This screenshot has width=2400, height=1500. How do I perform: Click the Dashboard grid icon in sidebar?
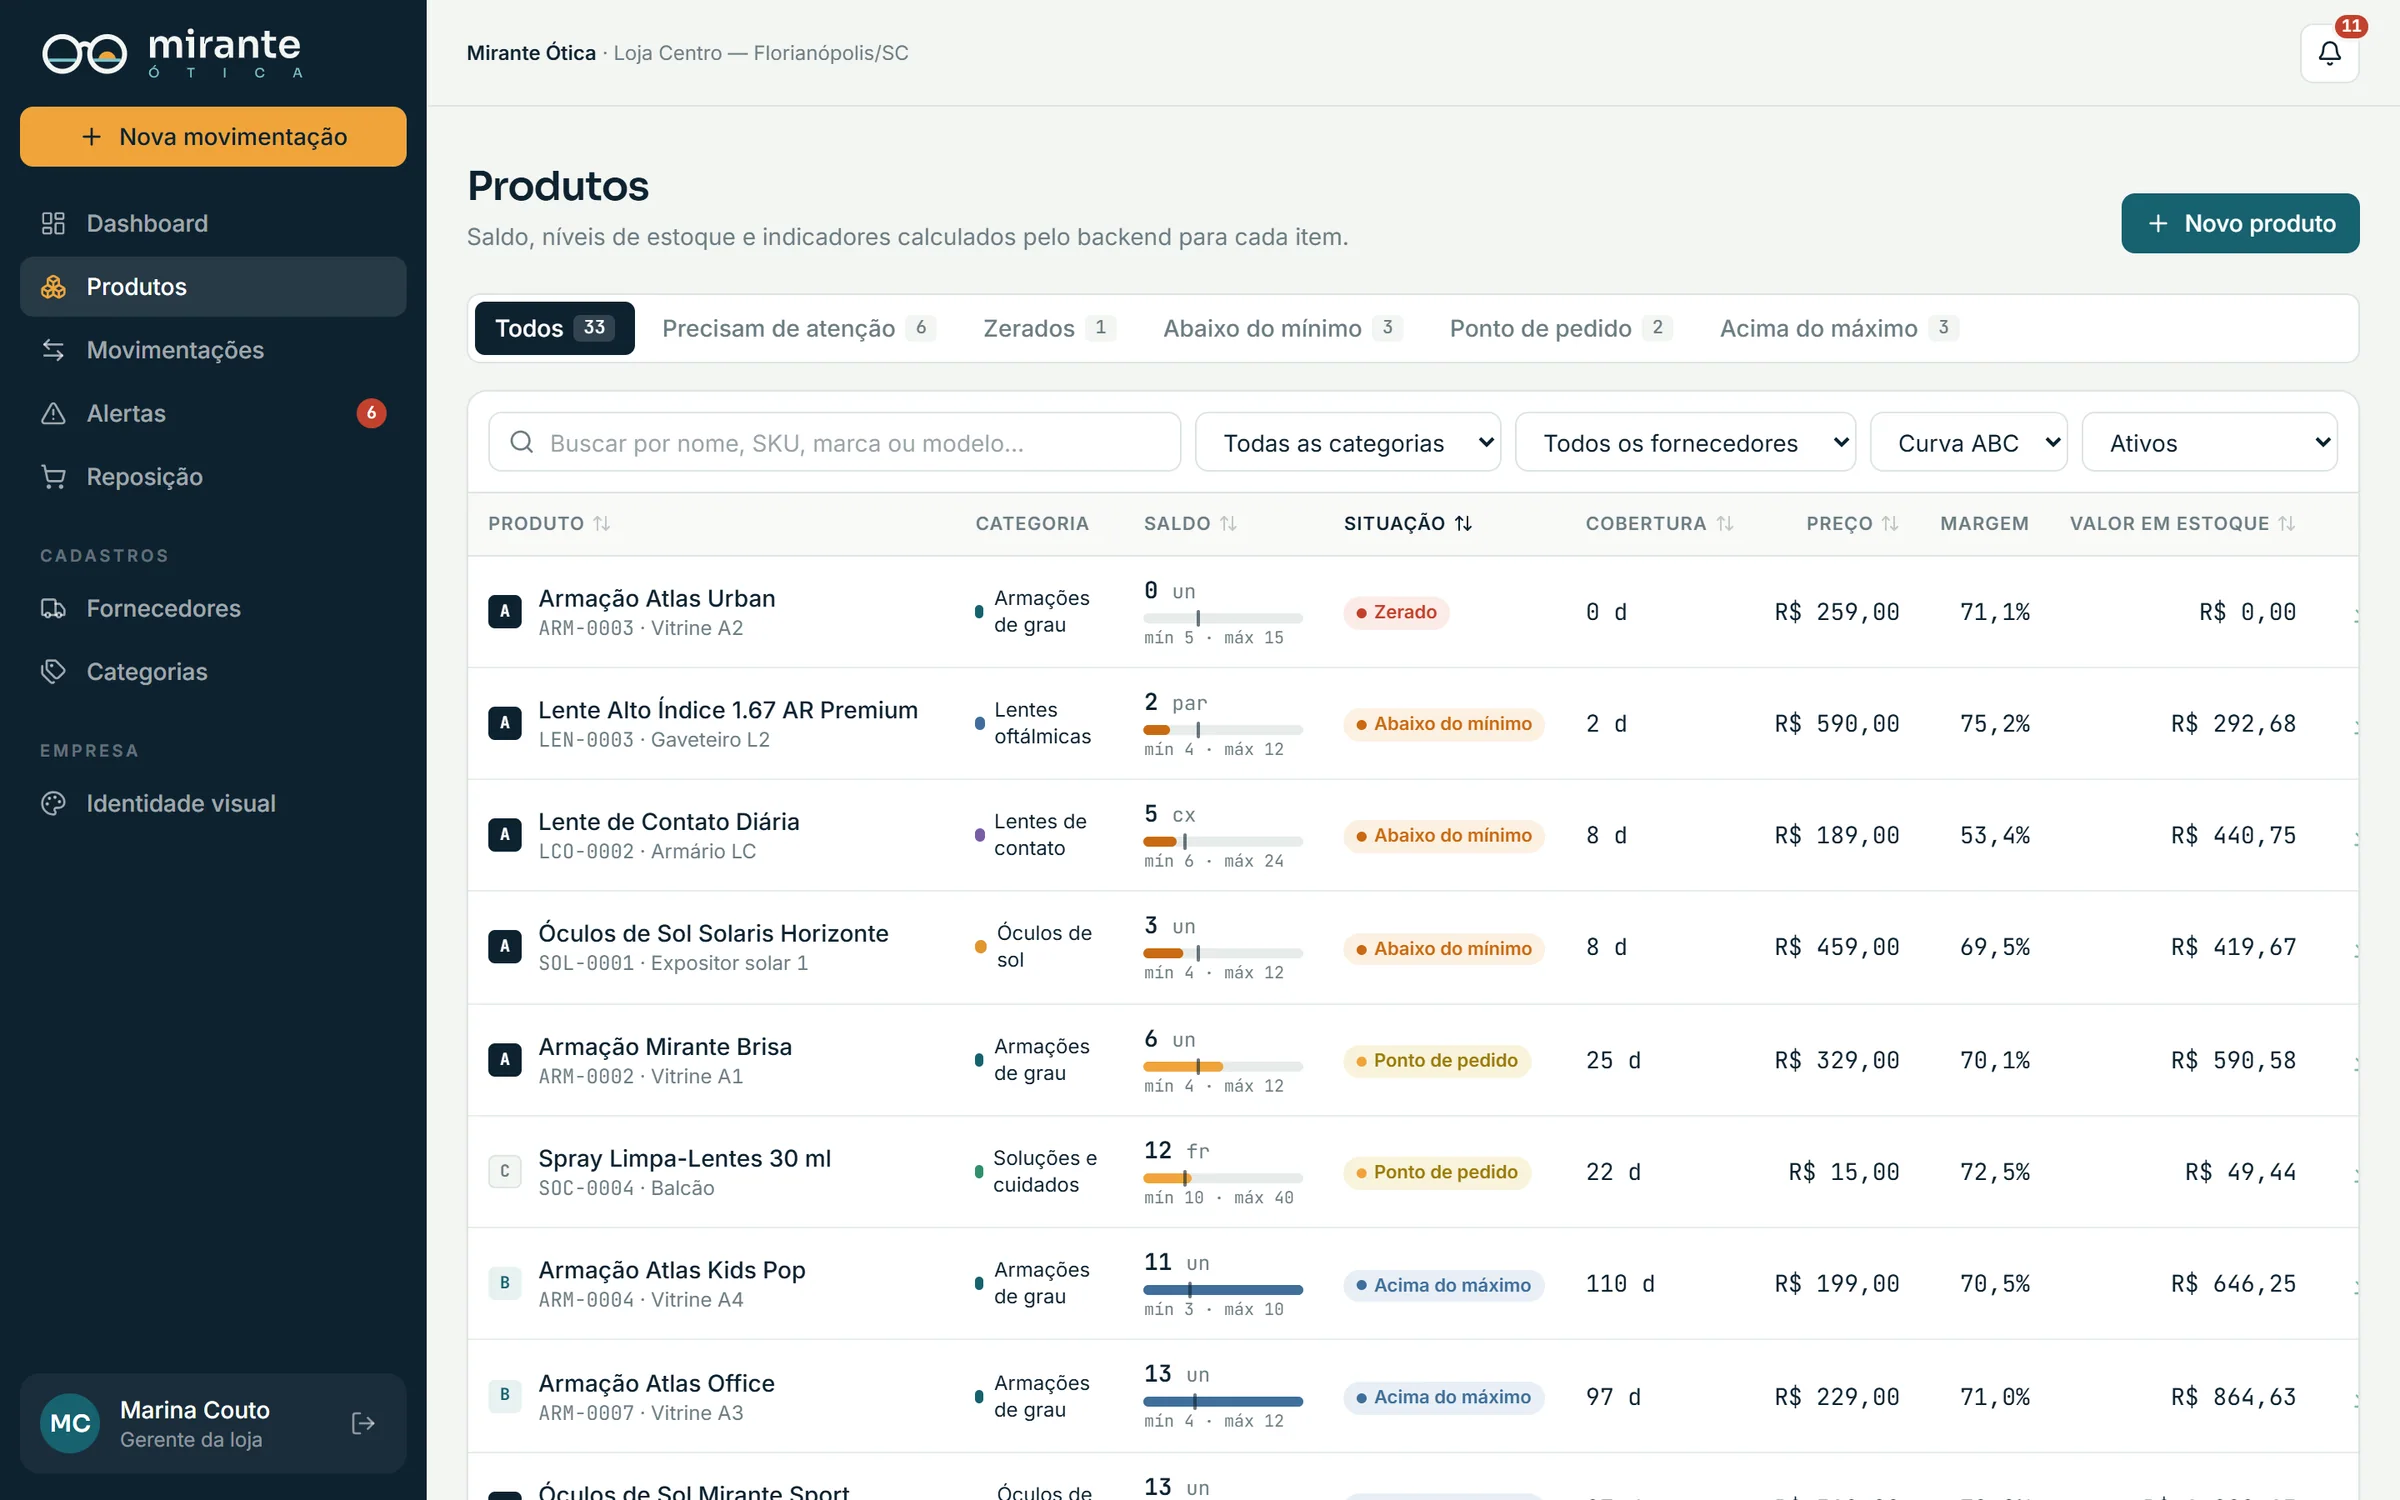53,223
